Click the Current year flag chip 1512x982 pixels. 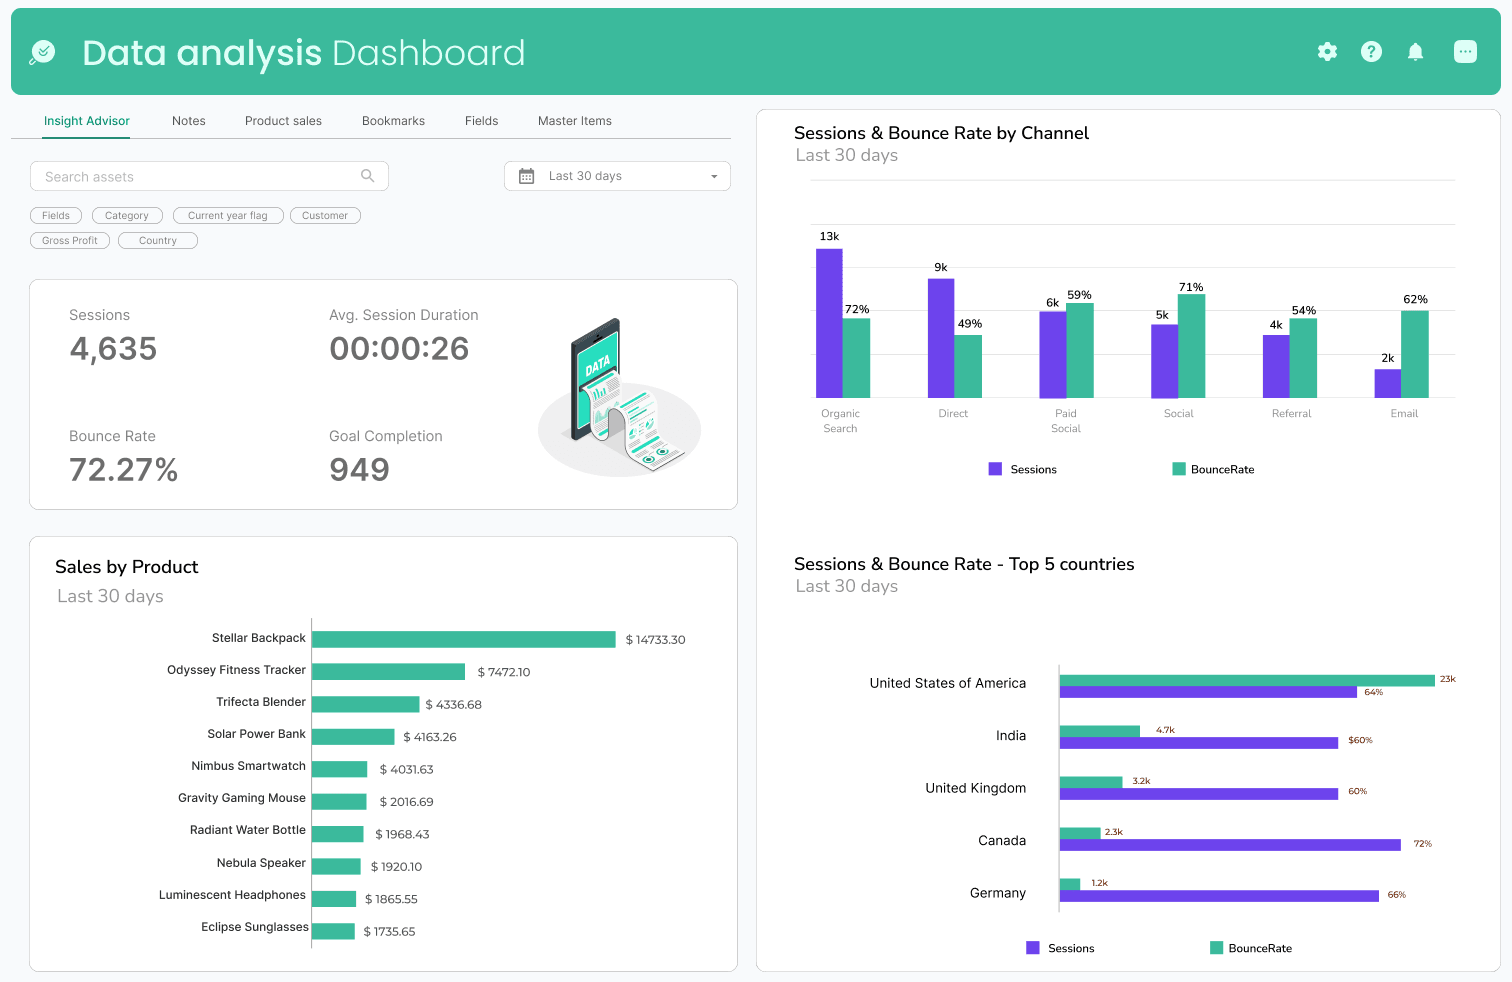228,215
